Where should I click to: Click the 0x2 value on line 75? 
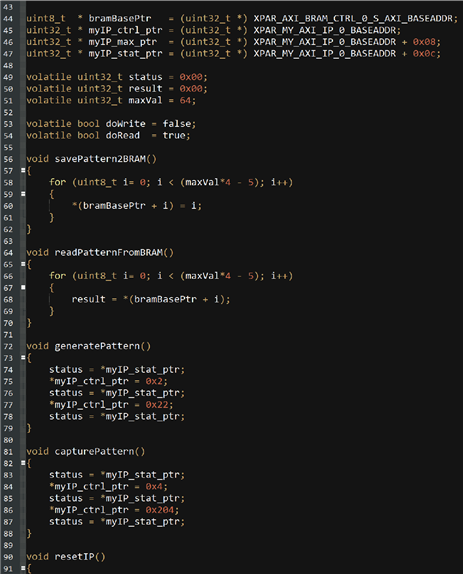154,381
